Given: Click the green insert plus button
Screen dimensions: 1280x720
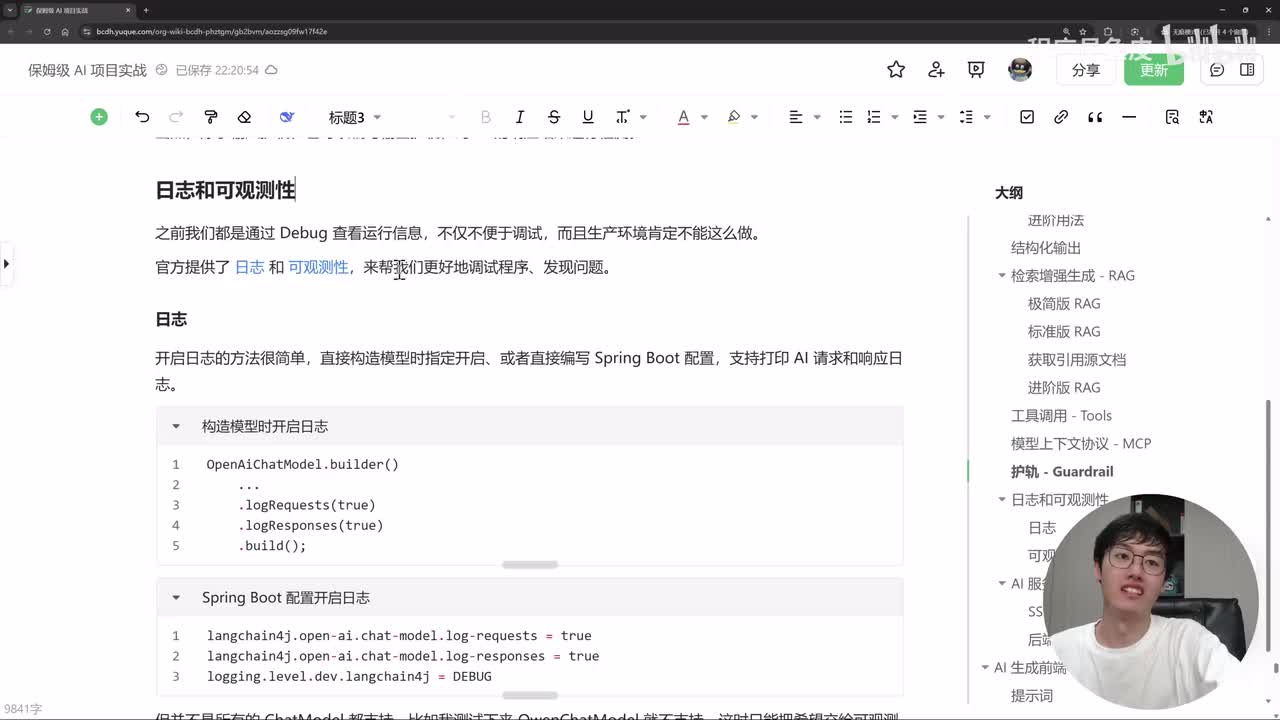Looking at the screenshot, I should [x=99, y=117].
